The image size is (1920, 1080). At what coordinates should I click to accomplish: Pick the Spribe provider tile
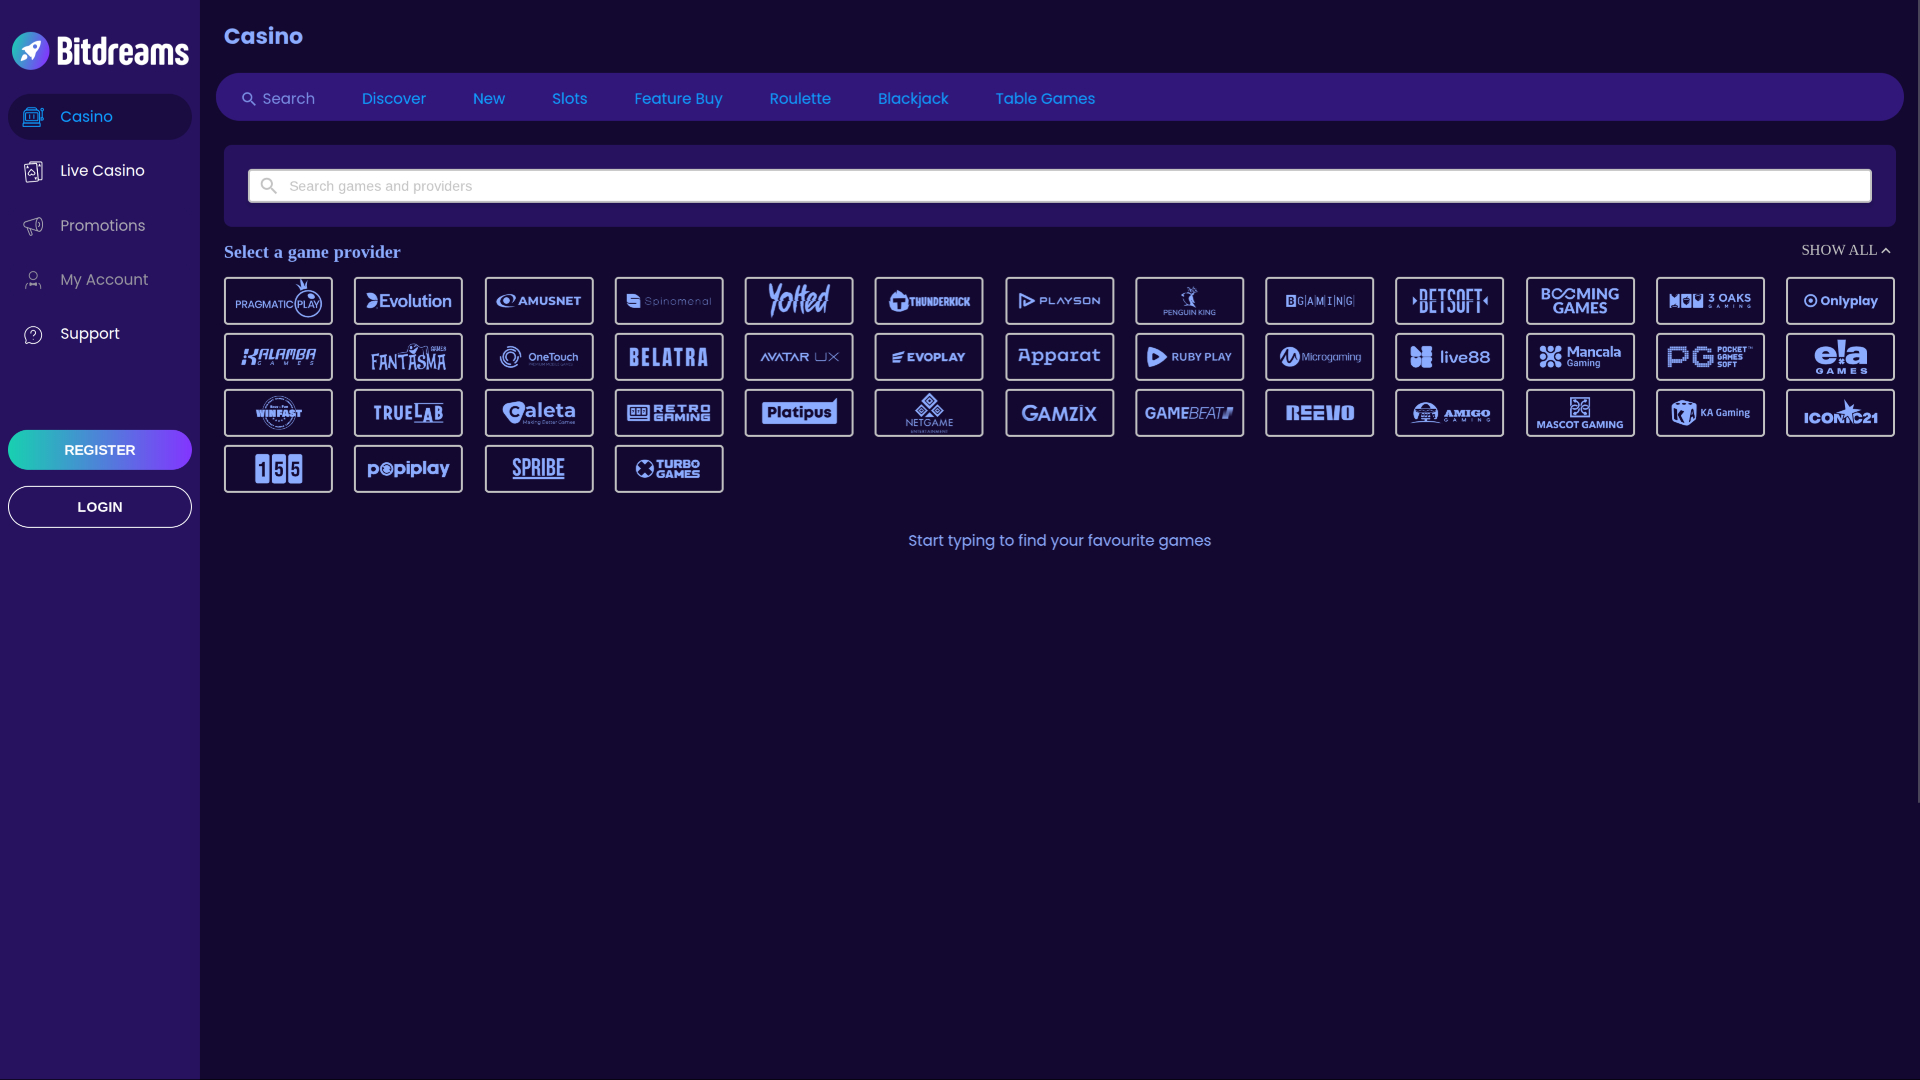click(x=539, y=468)
